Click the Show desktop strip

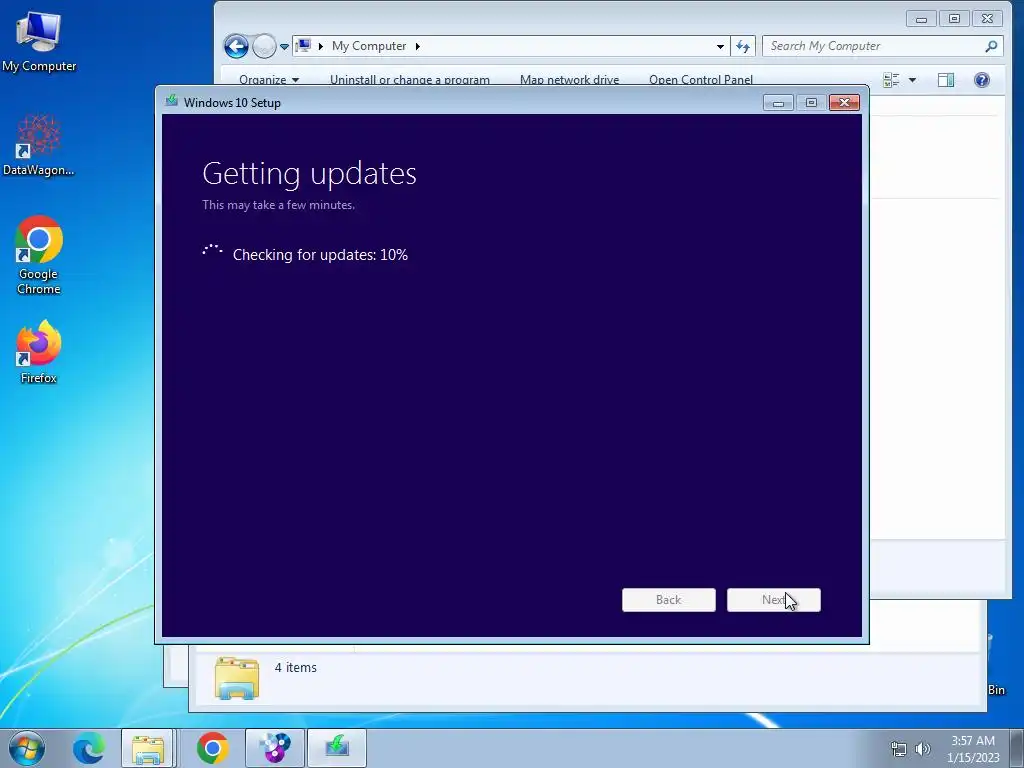pyautogui.click(x=1017, y=748)
